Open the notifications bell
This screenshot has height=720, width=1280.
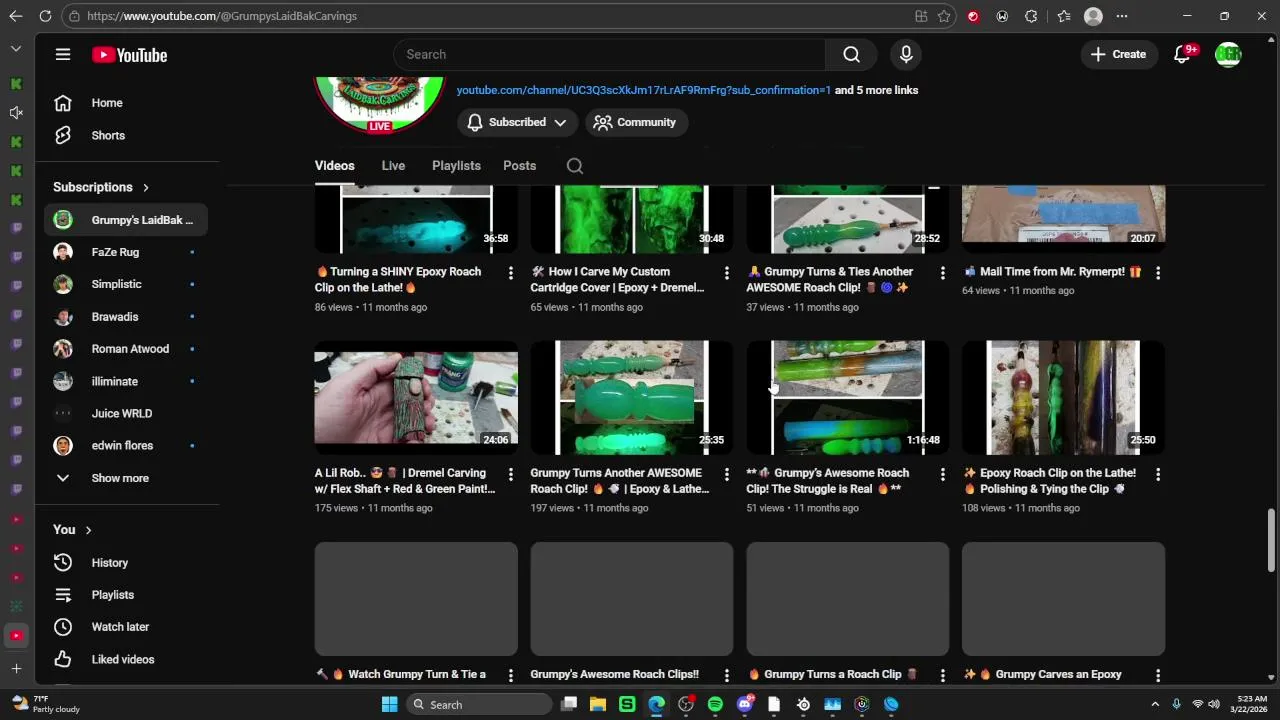(x=1182, y=55)
